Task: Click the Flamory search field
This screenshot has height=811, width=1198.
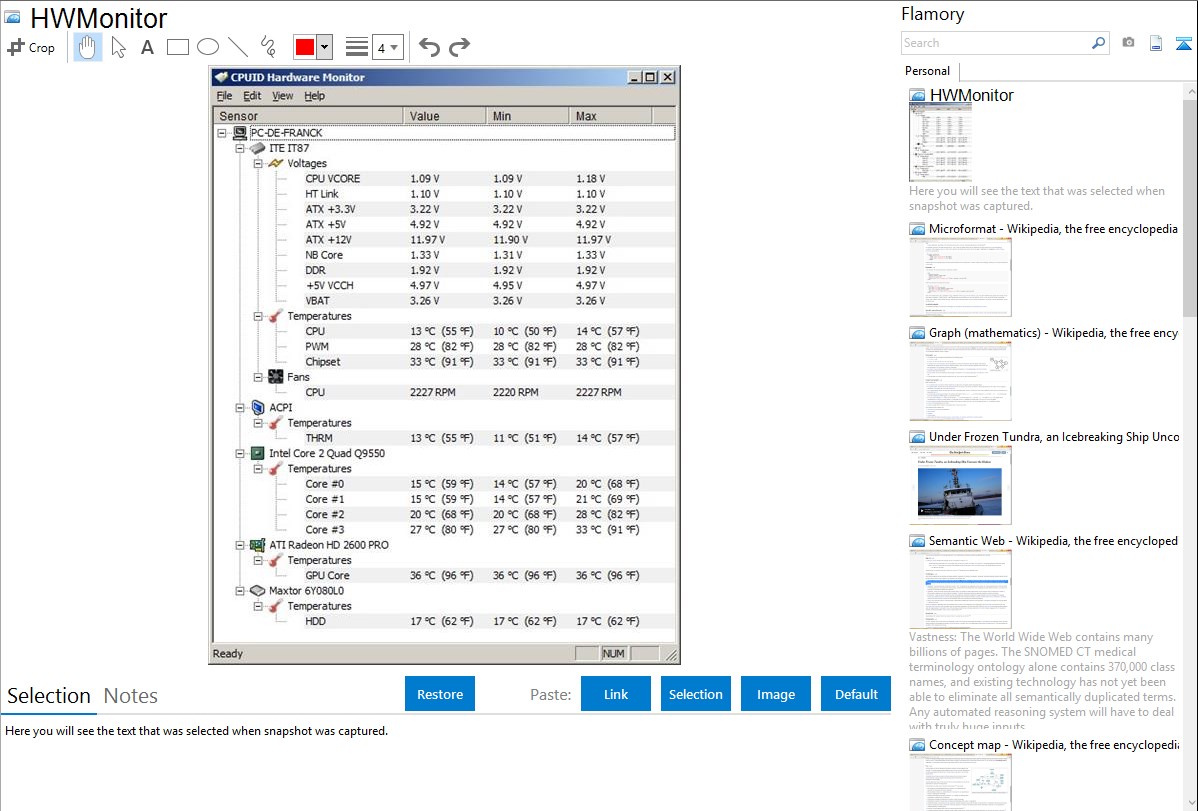Action: 996,43
